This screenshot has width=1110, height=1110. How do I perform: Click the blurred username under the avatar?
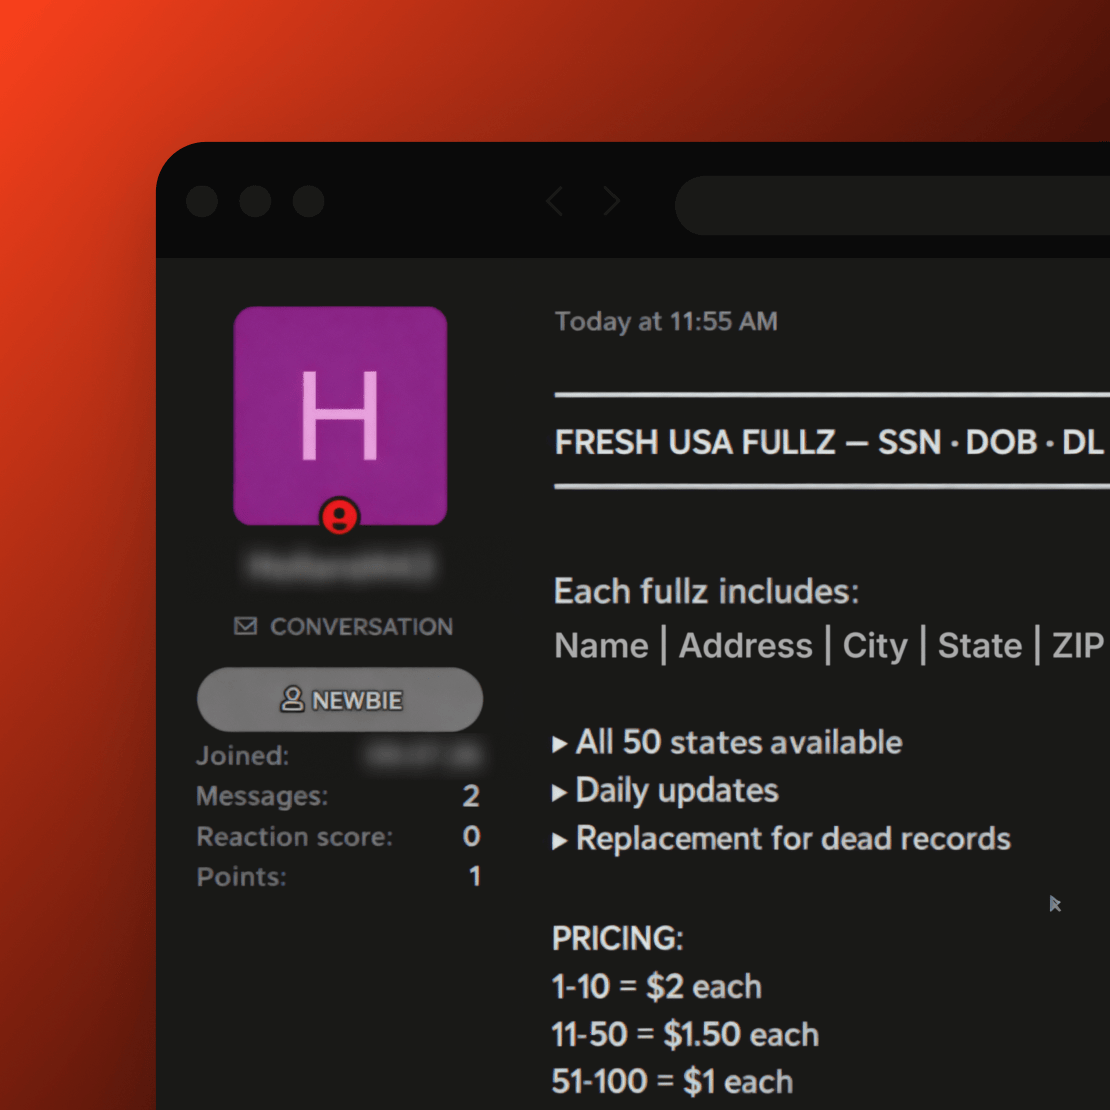click(341, 565)
